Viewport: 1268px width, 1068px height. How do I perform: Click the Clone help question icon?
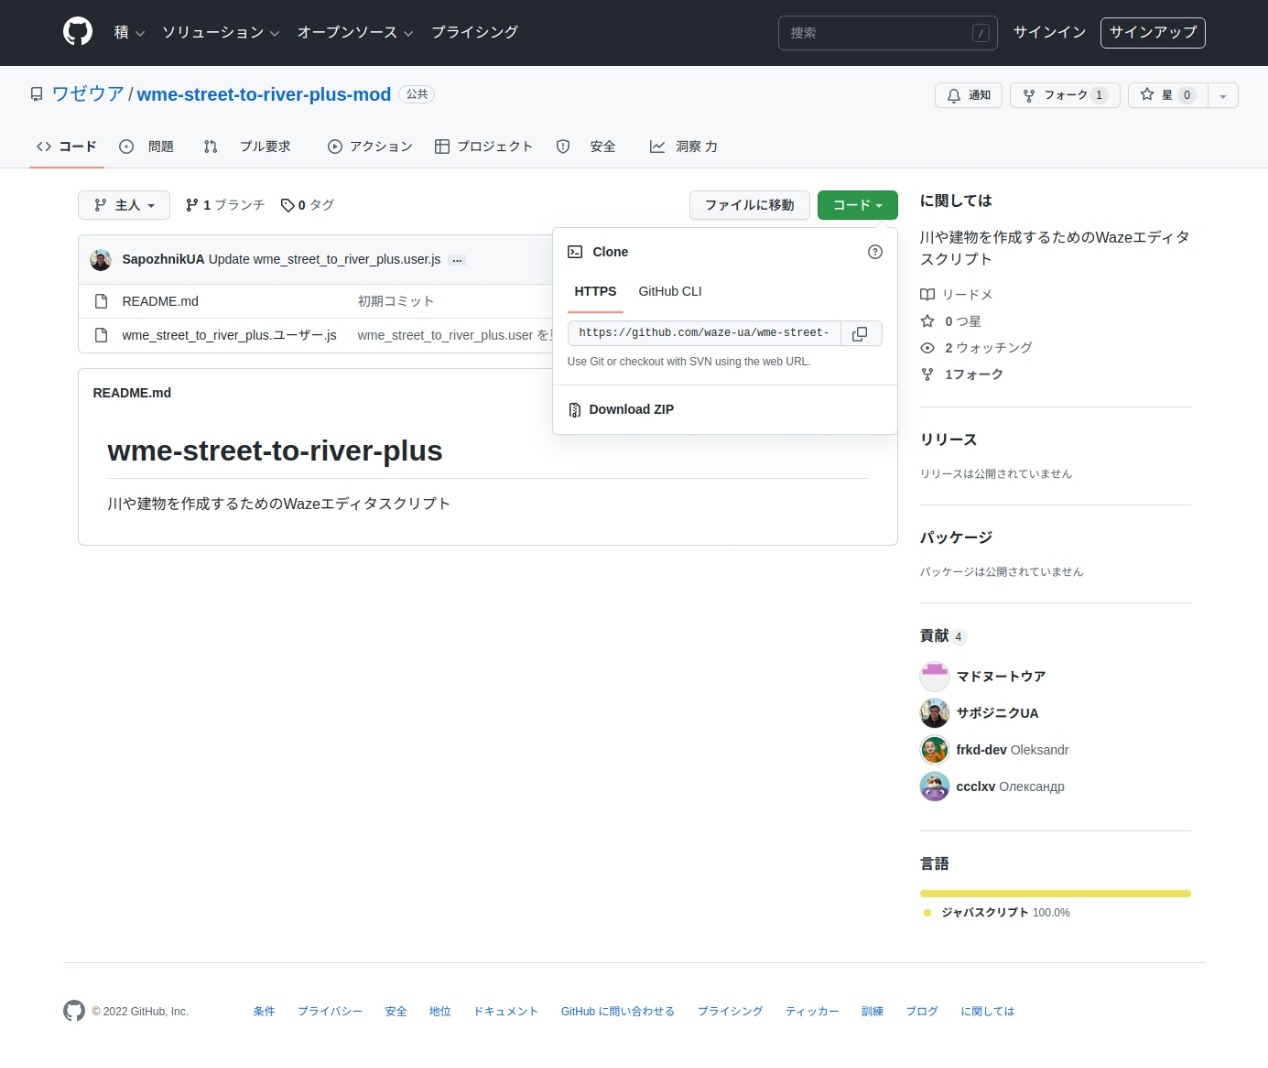875,252
